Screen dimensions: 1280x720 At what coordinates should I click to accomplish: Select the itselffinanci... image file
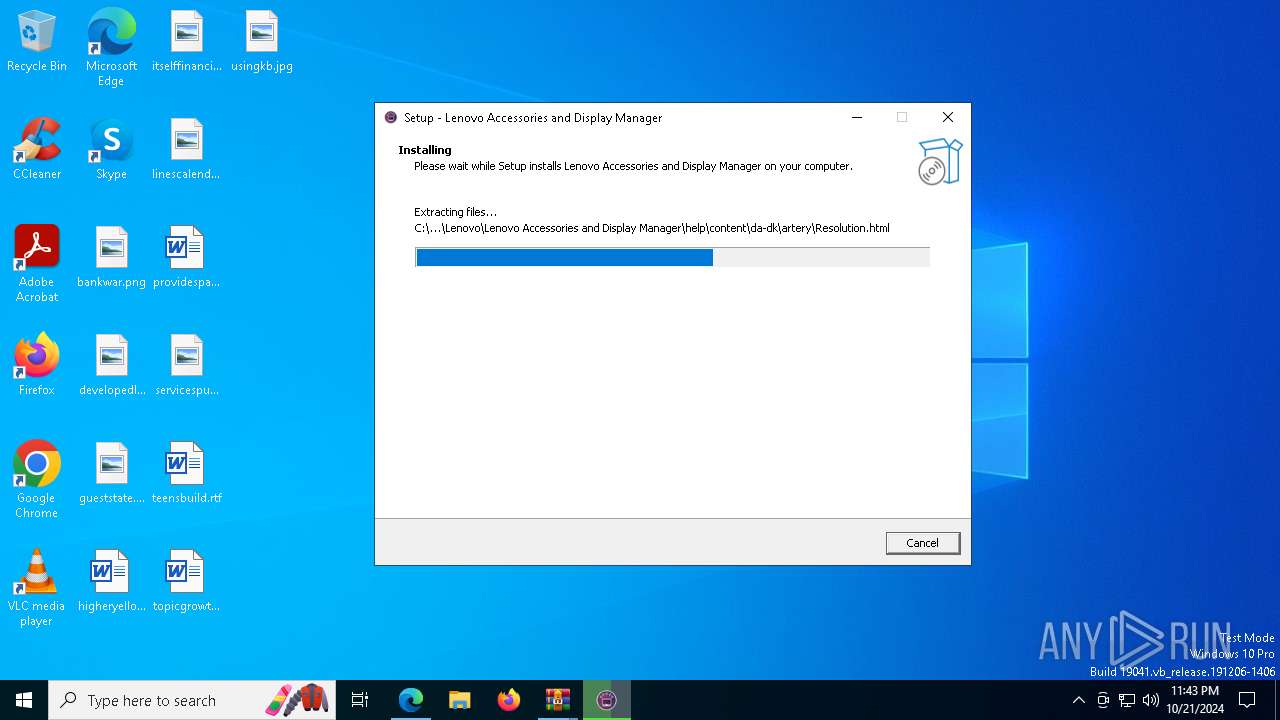click(187, 42)
